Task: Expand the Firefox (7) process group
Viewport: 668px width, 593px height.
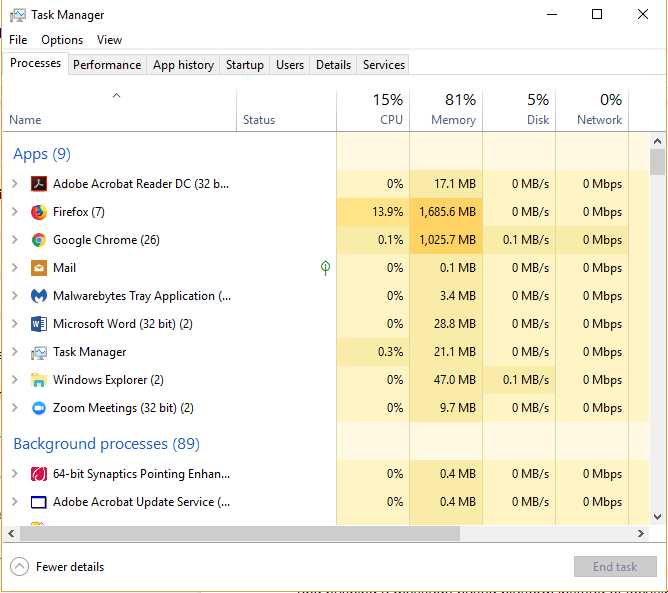Action: click(15, 212)
